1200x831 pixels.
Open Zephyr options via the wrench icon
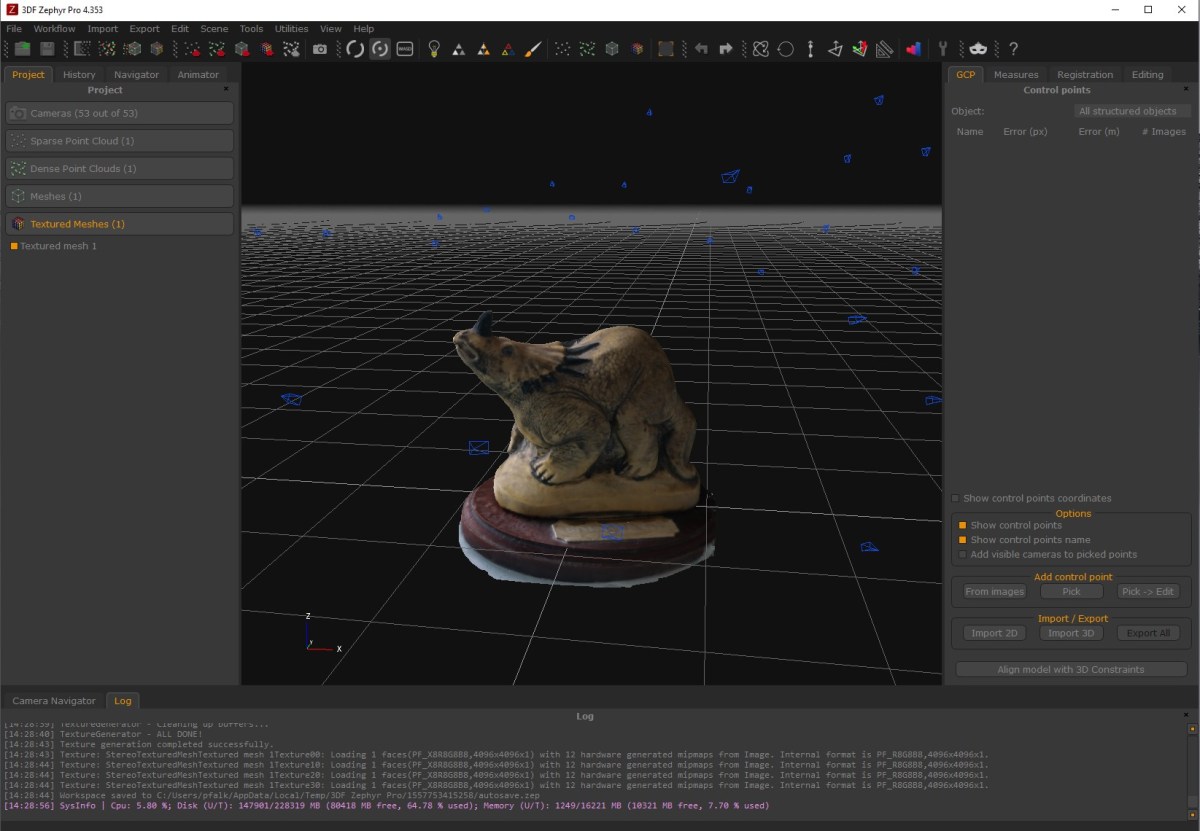pyautogui.click(x=942, y=48)
